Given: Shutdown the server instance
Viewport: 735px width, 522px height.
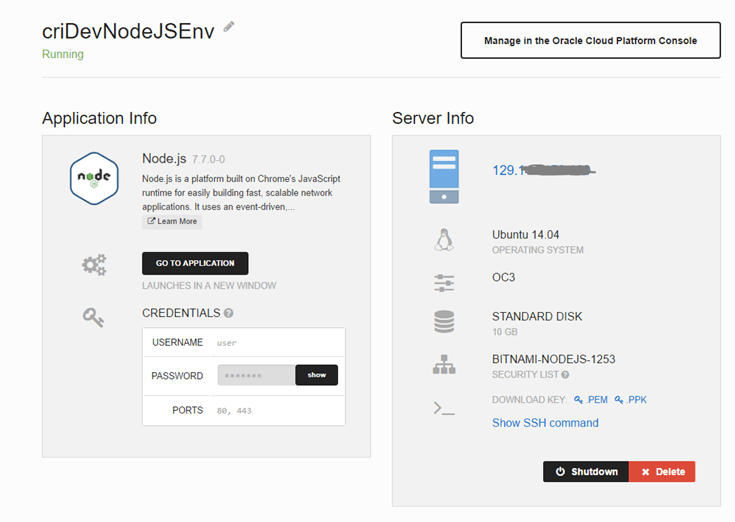Looking at the screenshot, I should 585,472.
